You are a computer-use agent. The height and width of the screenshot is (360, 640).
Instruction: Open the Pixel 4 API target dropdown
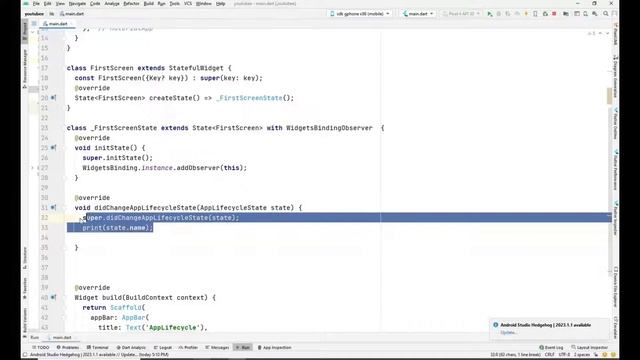click(461, 13)
